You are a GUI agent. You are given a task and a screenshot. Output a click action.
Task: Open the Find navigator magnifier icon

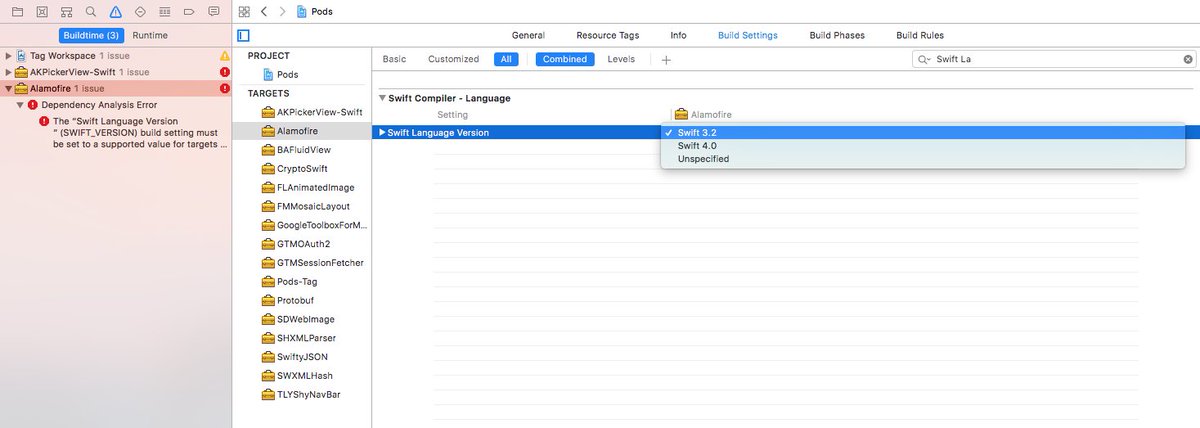pos(91,11)
